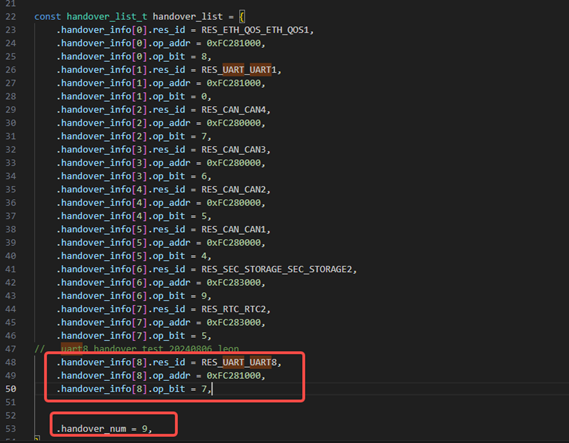Image resolution: width=569 pixels, height=443 pixels.
Task: Click handover_info[4].op_bit line 37
Action: [134, 216]
